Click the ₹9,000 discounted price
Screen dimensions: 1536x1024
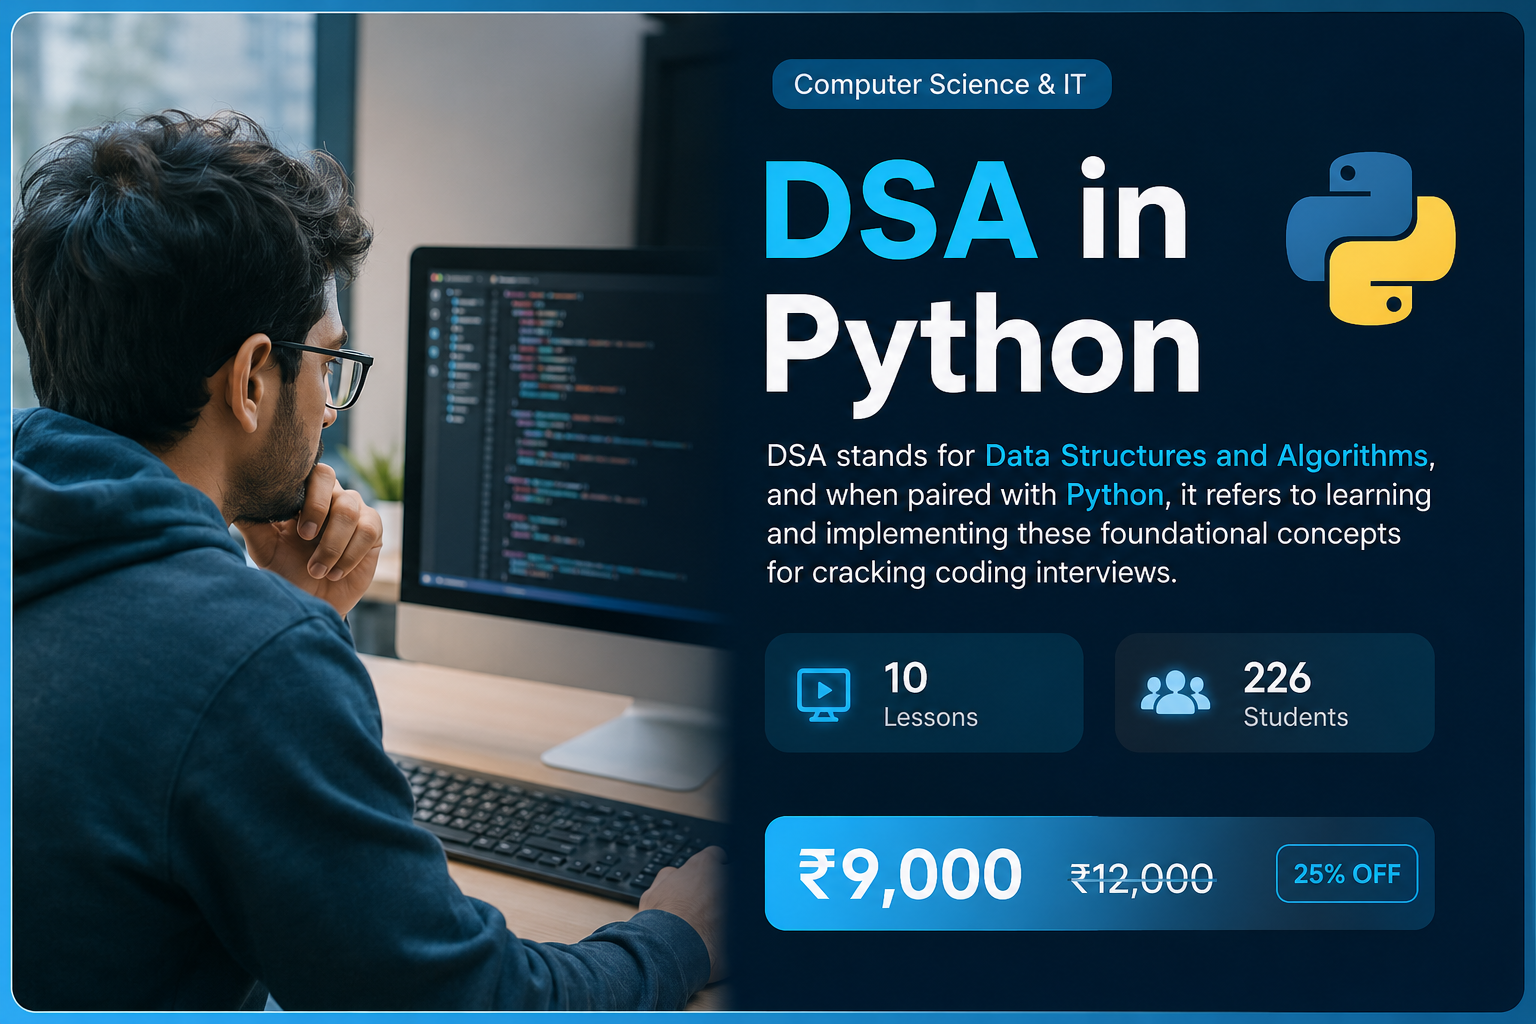click(910, 875)
